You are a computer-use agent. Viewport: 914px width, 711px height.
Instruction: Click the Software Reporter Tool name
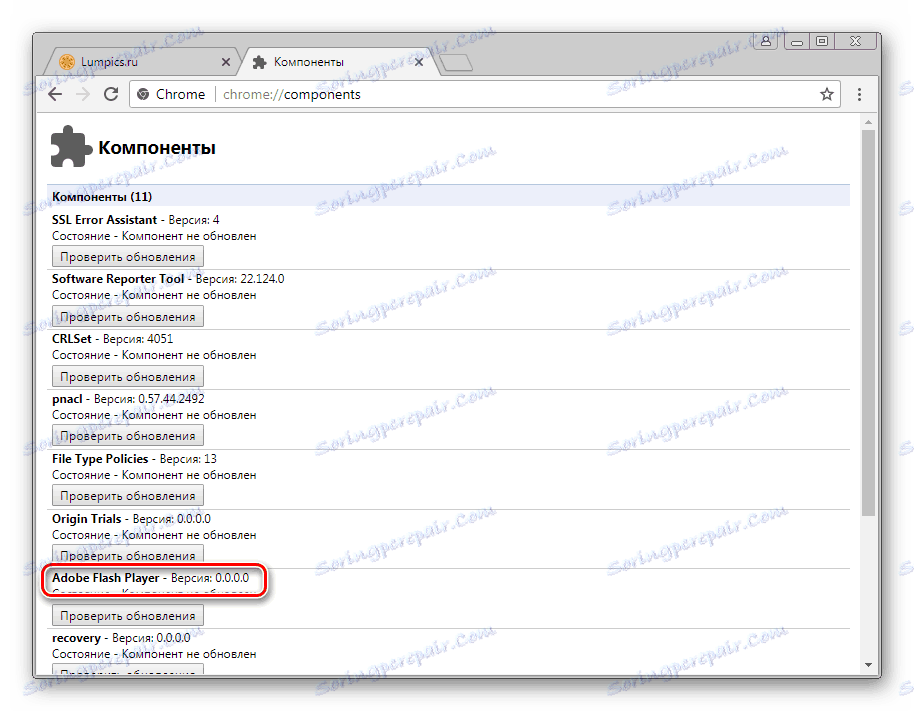pos(118,279)
